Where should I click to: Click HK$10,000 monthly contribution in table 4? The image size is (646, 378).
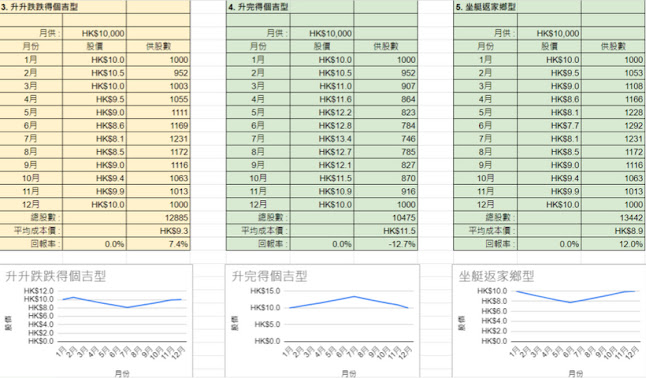pyautogui.click(x=322, y=33)
